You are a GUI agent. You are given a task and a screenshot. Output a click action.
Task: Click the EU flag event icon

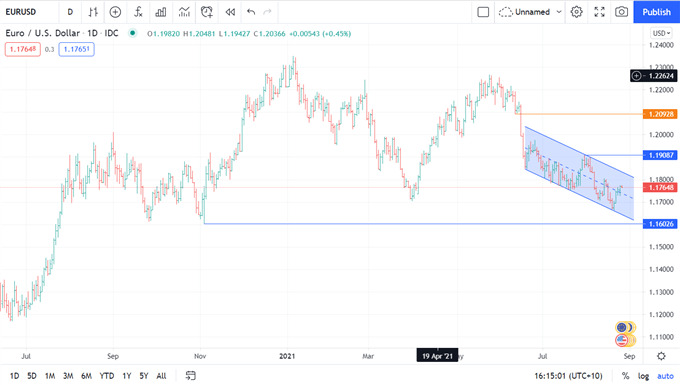coord(622,327)
